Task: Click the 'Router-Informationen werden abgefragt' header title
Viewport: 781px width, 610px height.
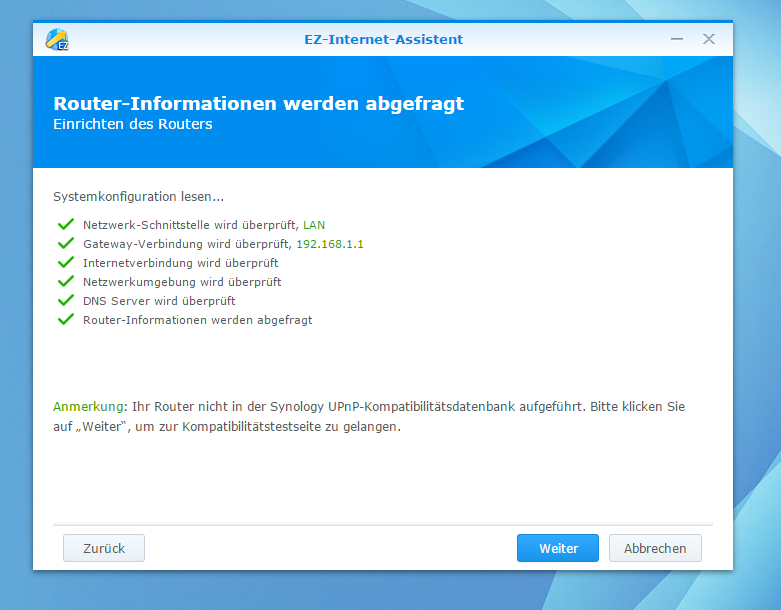Action: 259,103
